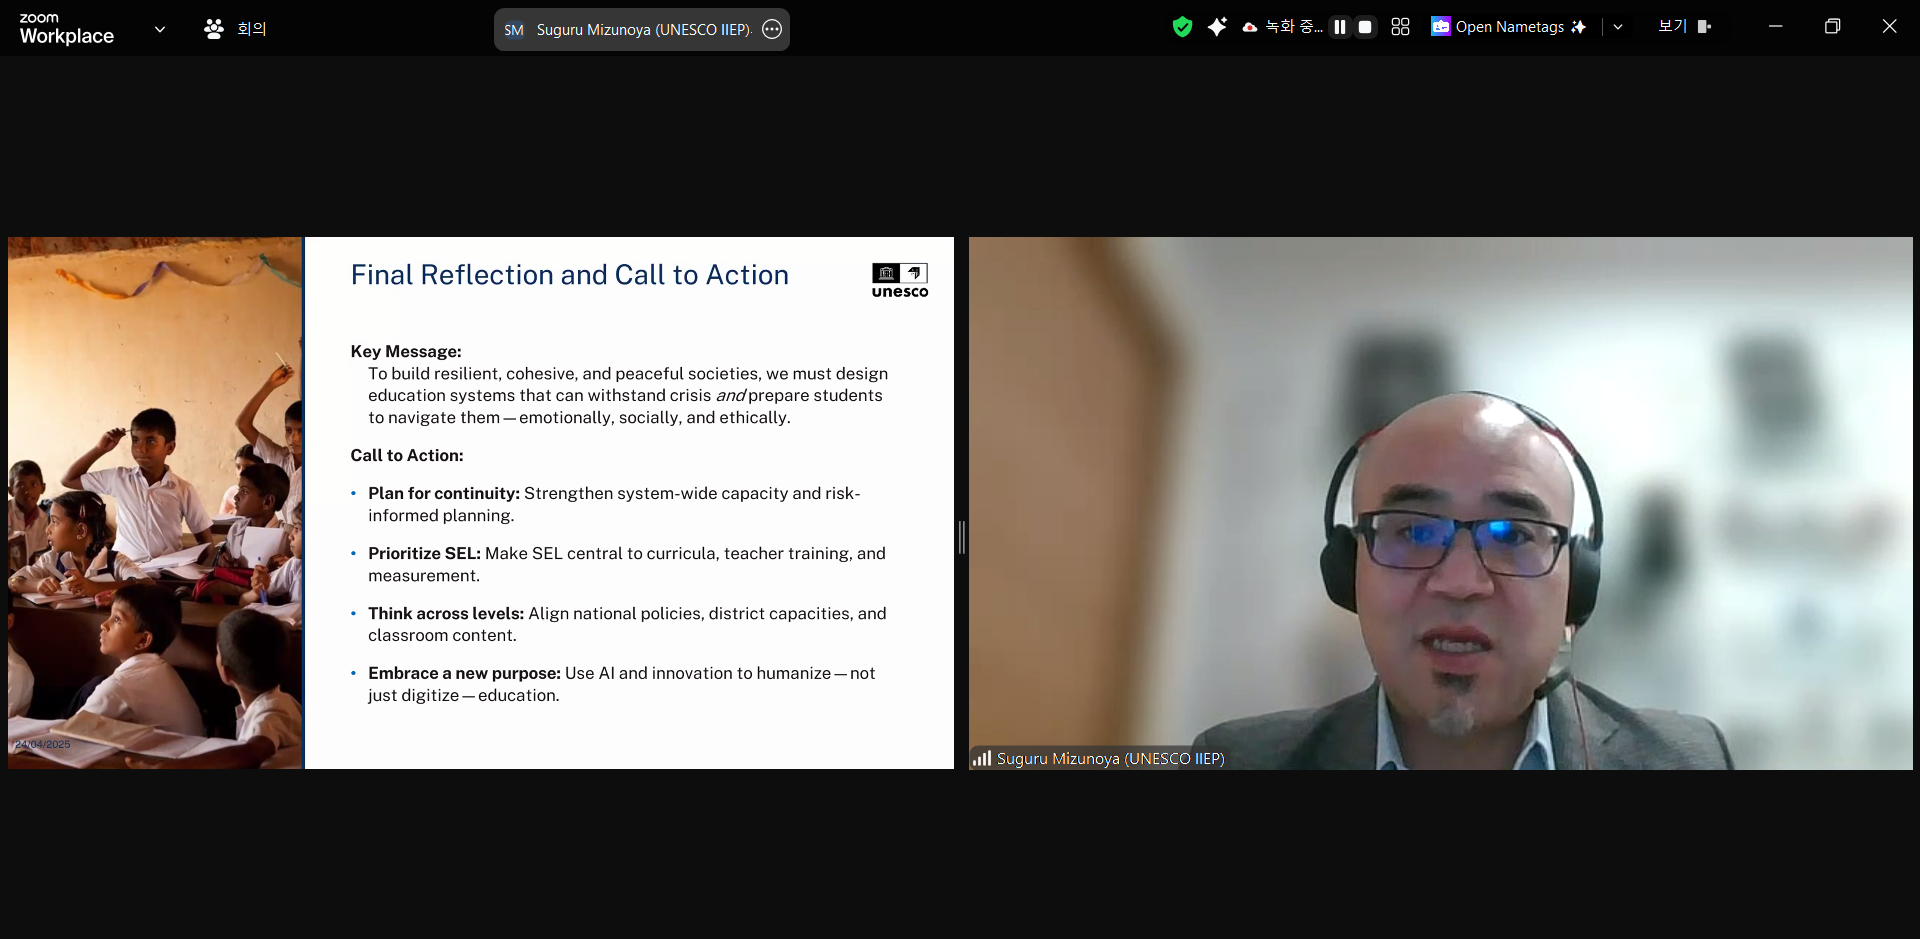Restore down the Zoom window

tap(1832, 27)
